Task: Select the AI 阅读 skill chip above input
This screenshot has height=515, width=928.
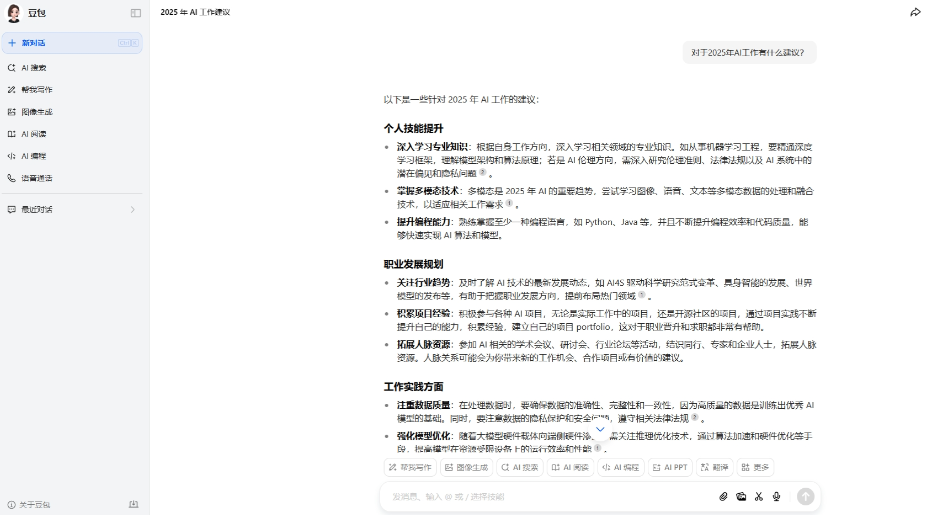Action: pyautogui.click(x=571, y=468)
